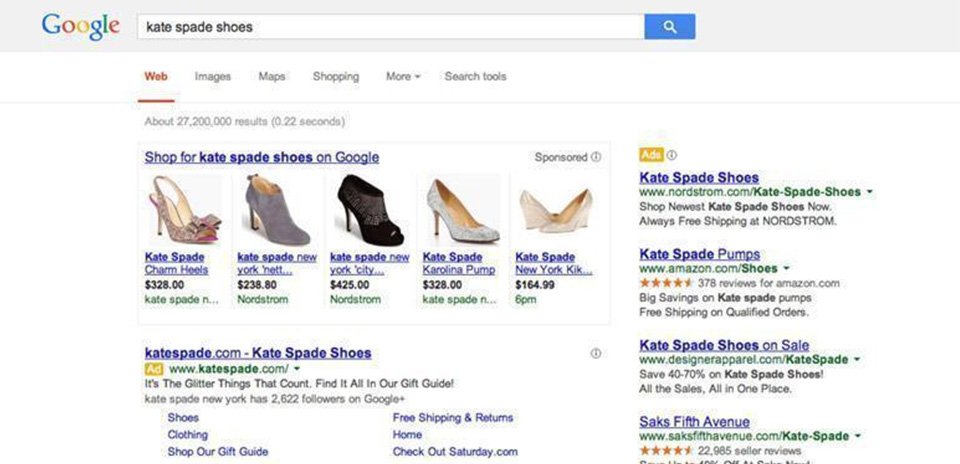960x464 pixels.
Task: Click the silver Karolina Pump thumbnail
Action: (463, 211)
